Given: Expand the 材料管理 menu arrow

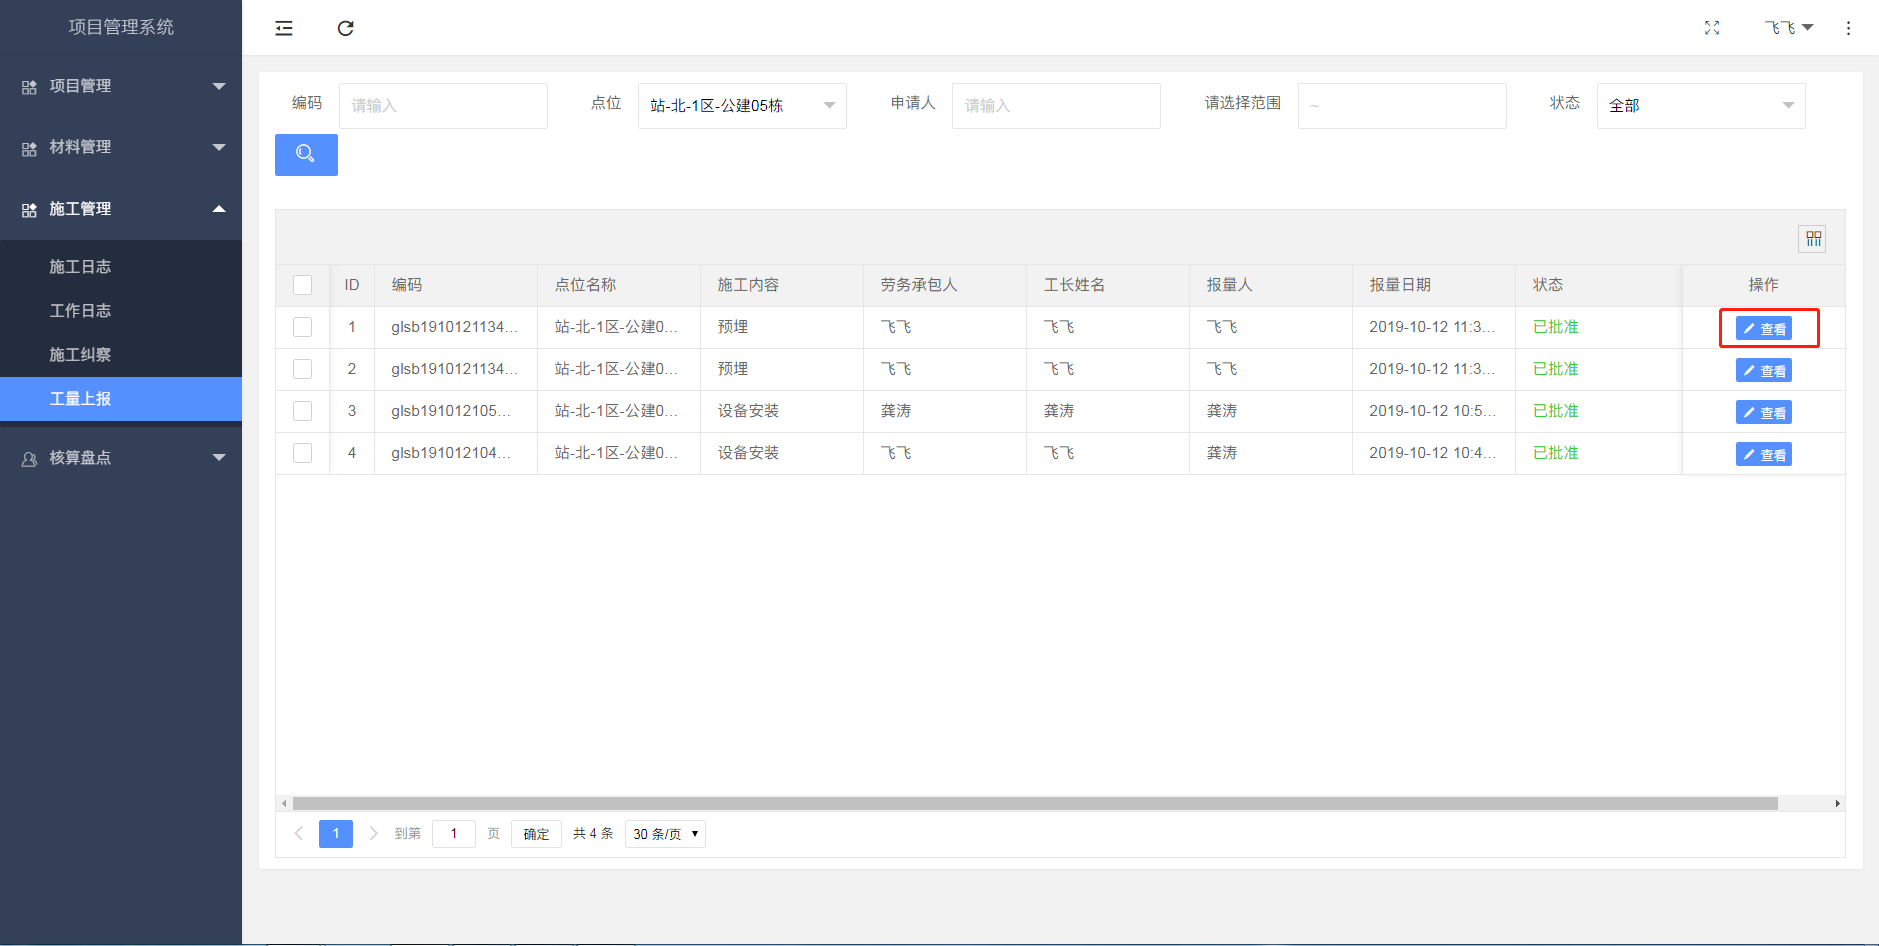Looking at the screenshot, I should point(219,147).
